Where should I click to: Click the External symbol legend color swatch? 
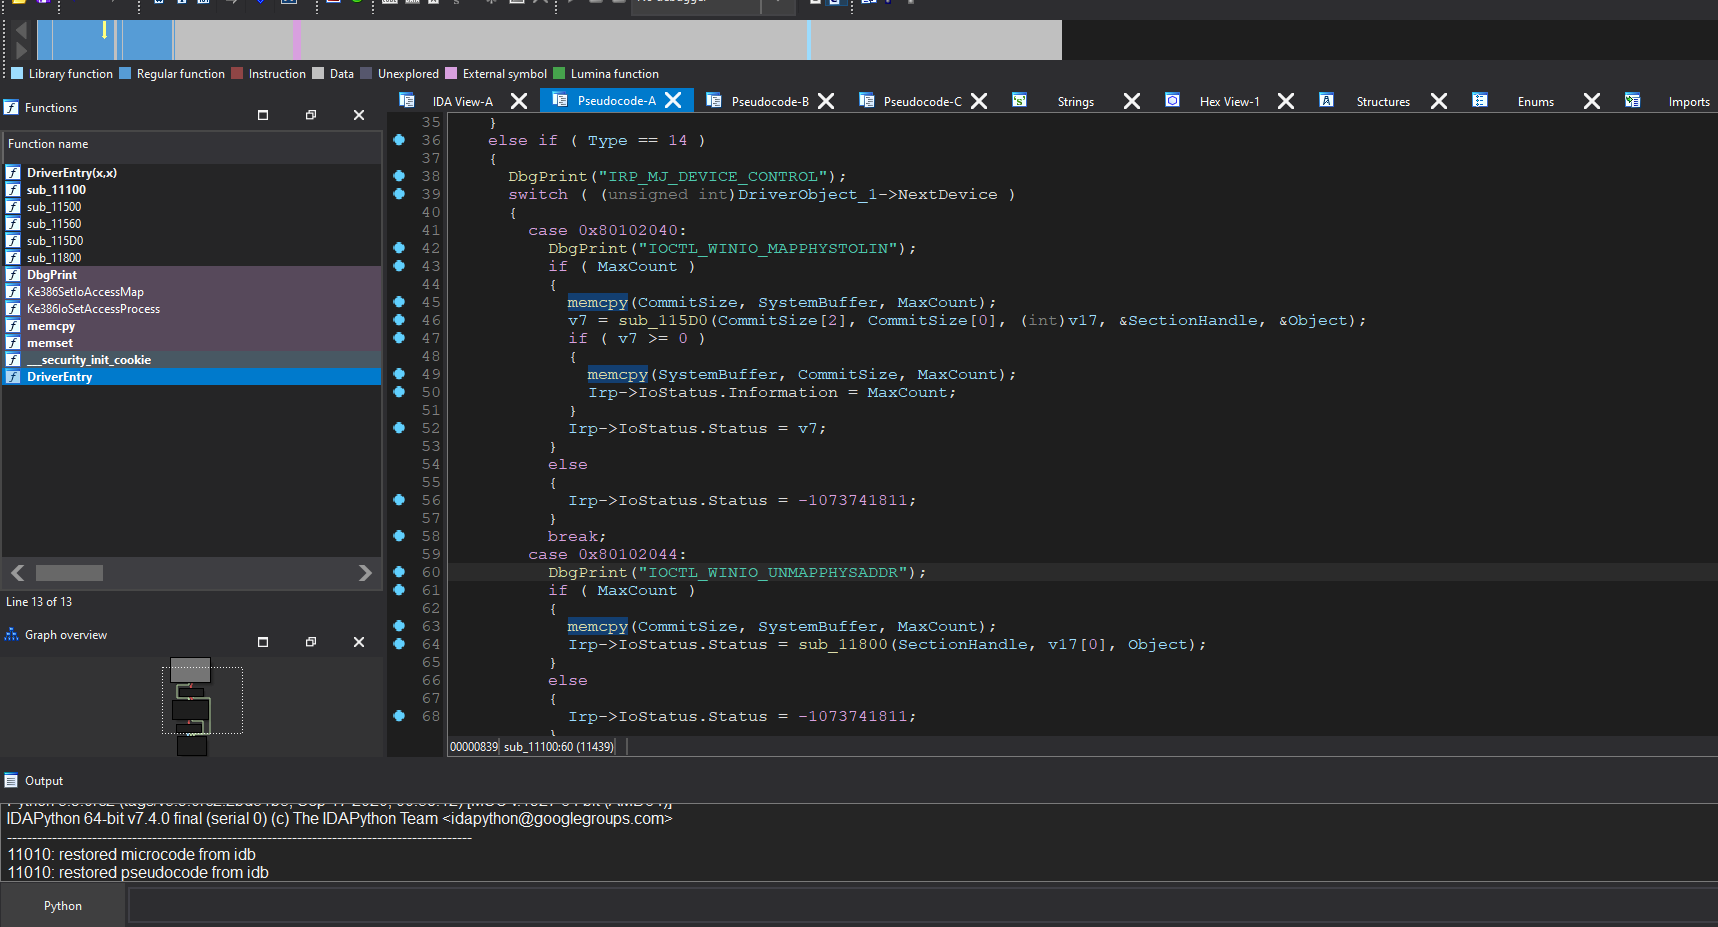[x=451, y=73]
